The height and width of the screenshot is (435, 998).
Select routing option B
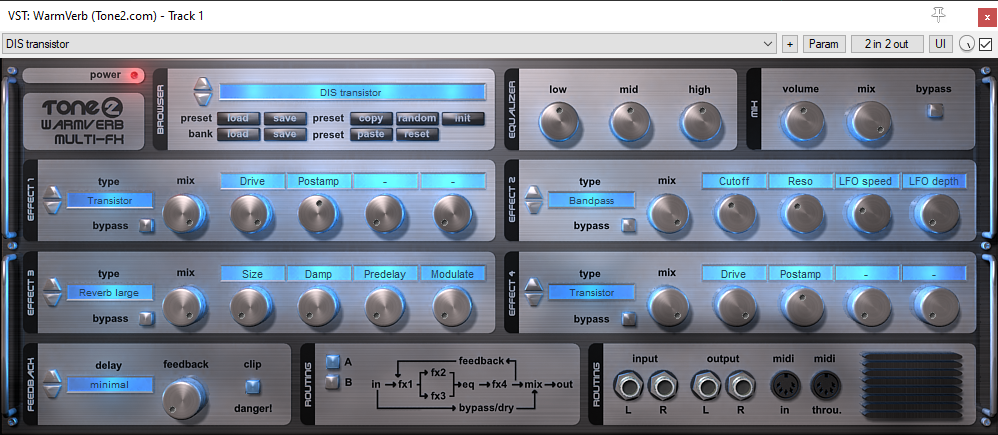click(333, 382)
